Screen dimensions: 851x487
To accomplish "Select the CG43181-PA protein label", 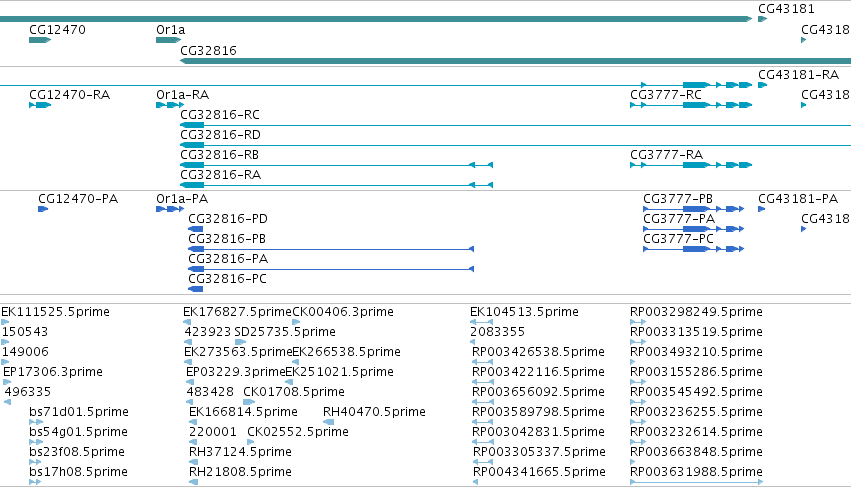I will pos(798,199).
